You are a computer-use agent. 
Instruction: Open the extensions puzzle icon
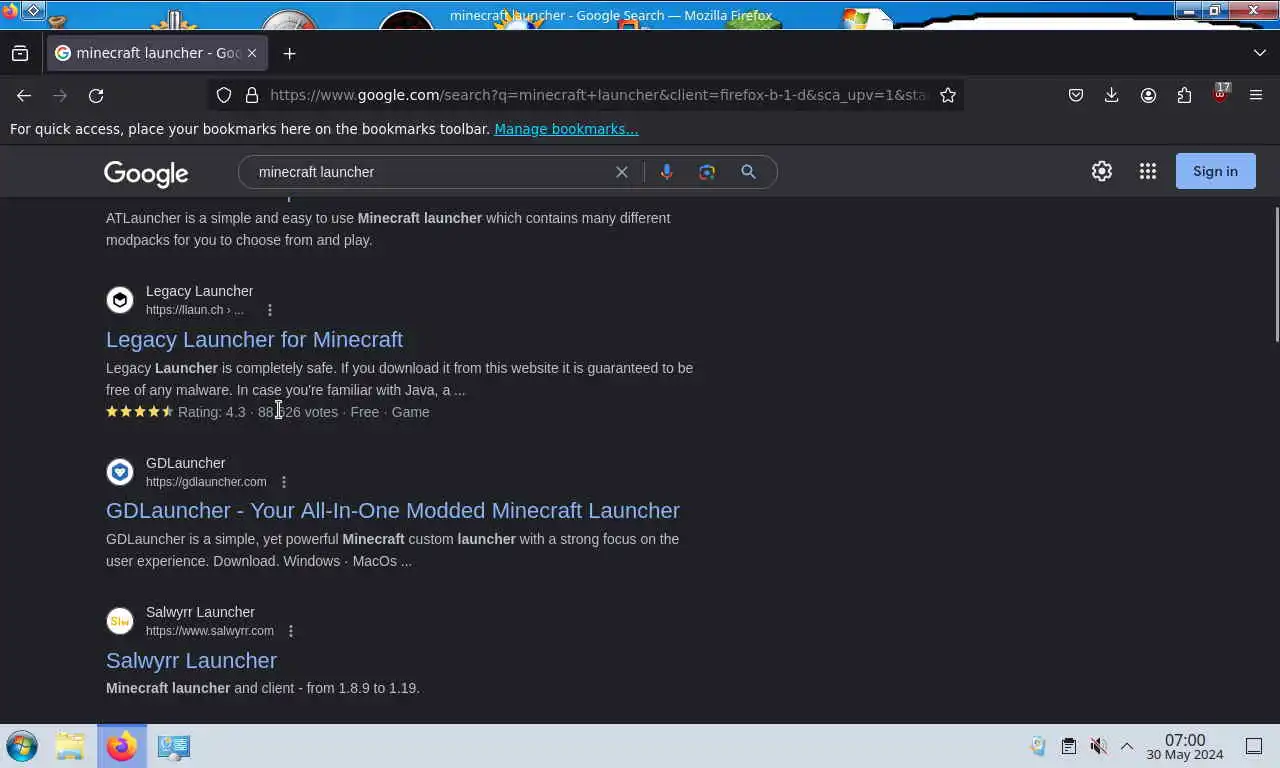tap(1184, 95)
